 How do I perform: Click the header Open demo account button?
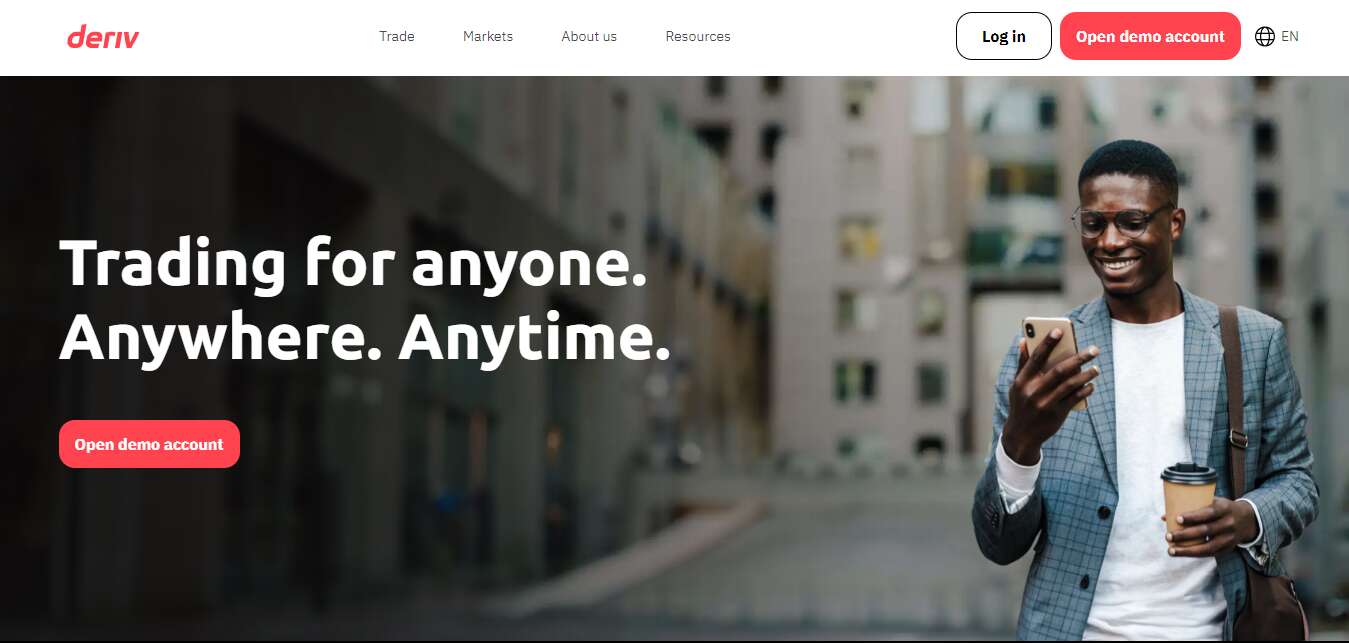point(1150,36)
